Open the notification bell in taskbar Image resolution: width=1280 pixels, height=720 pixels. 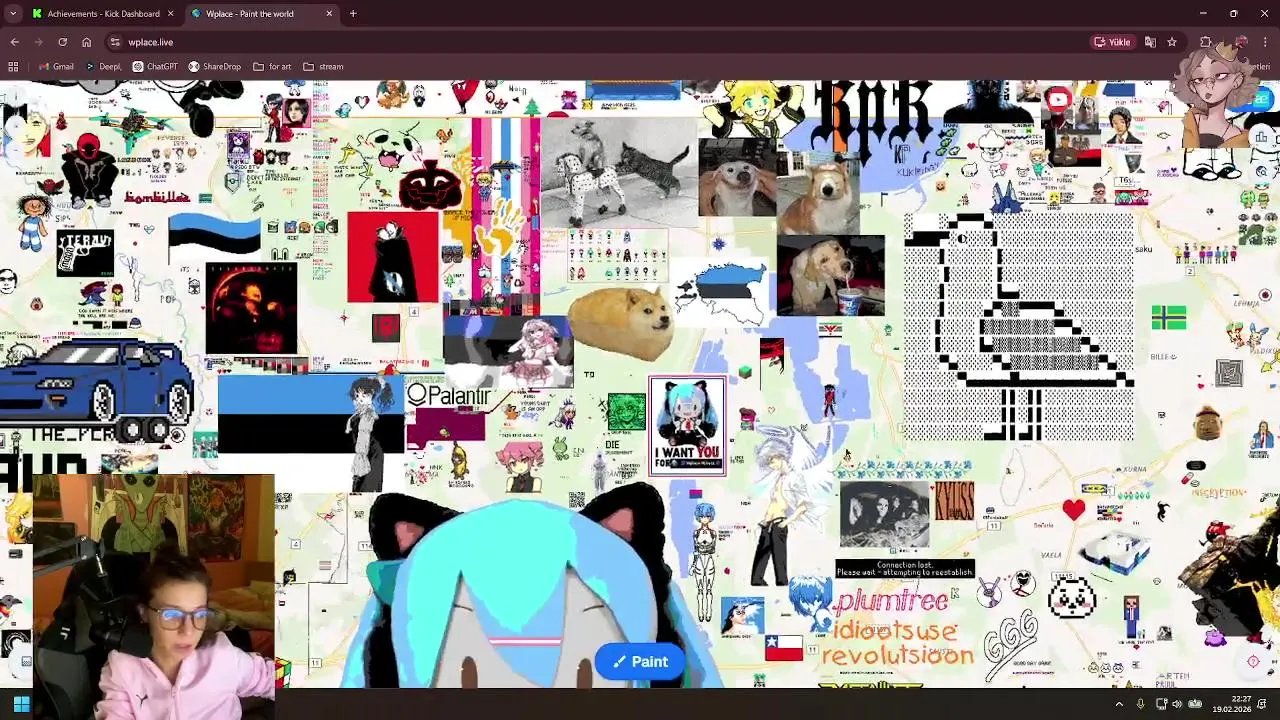tap(1262, 704)
